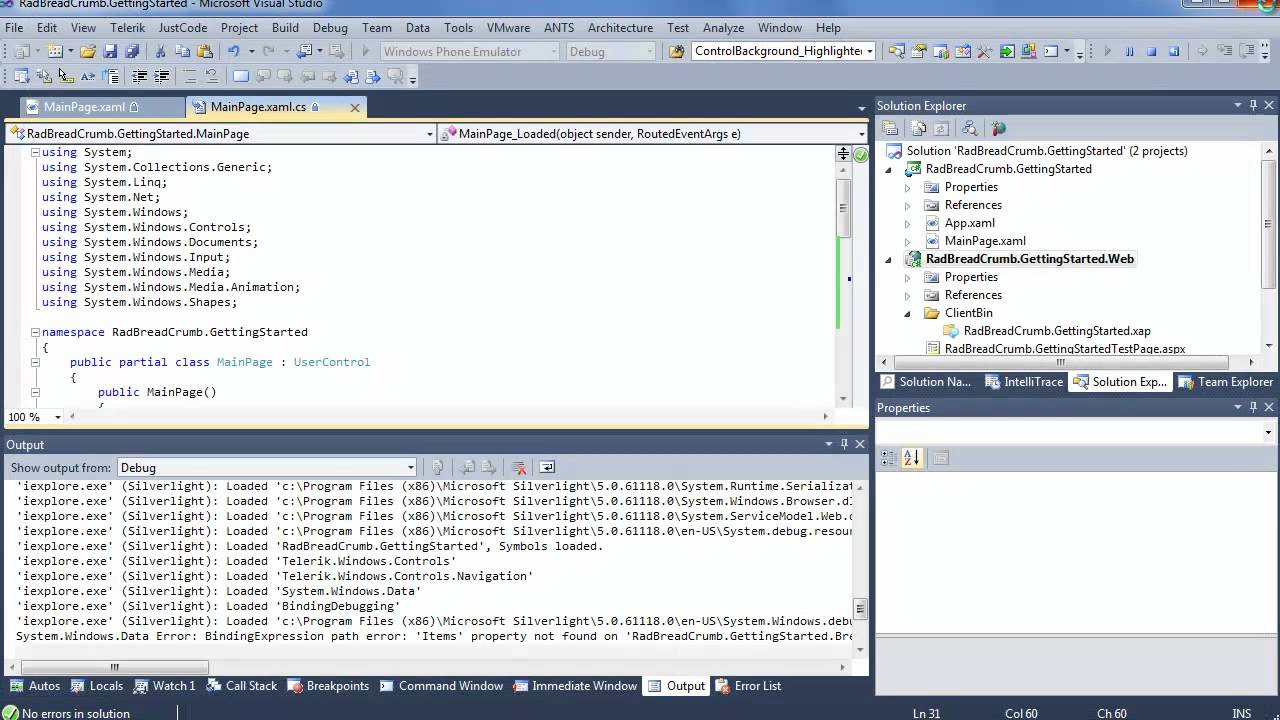Toggle auto-hide pin on Properties panel
1280x720 pixels.
click(x=1253, y=407)
